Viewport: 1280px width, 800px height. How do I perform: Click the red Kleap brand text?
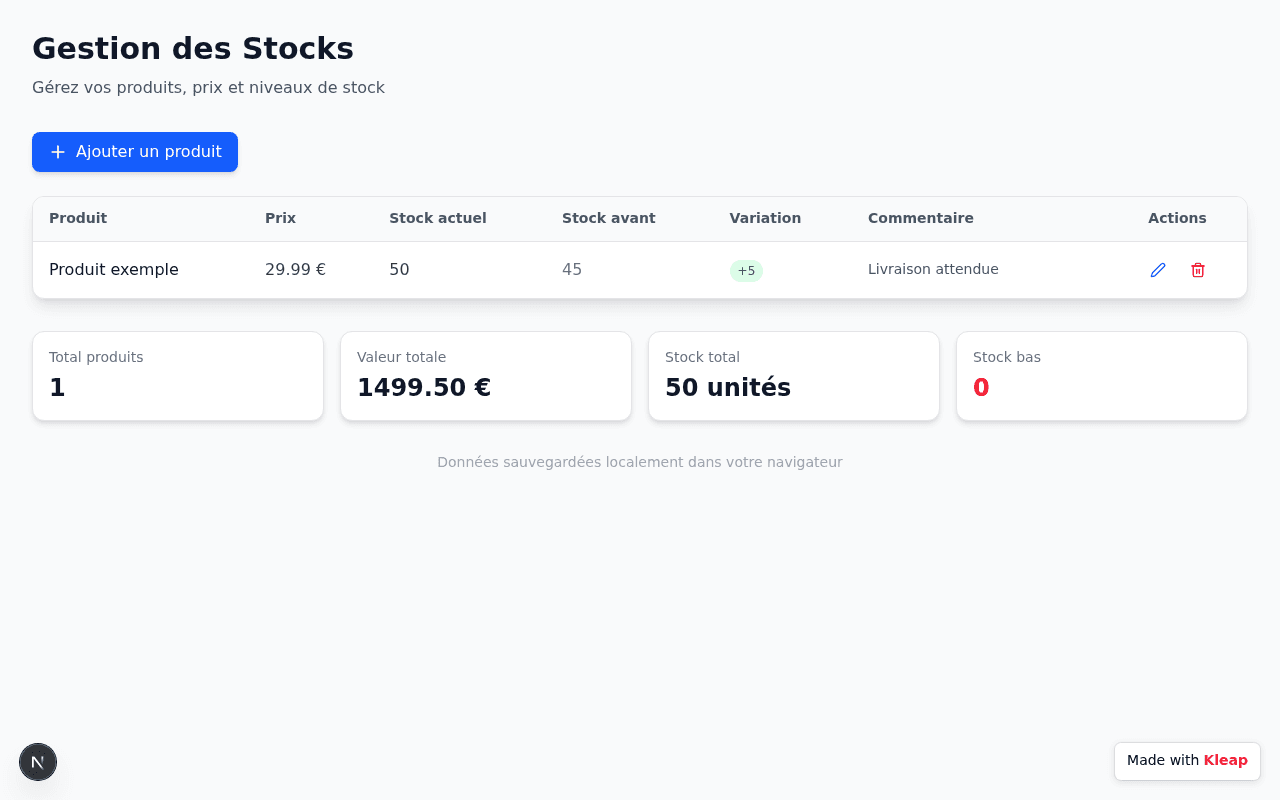(1225, 760)
